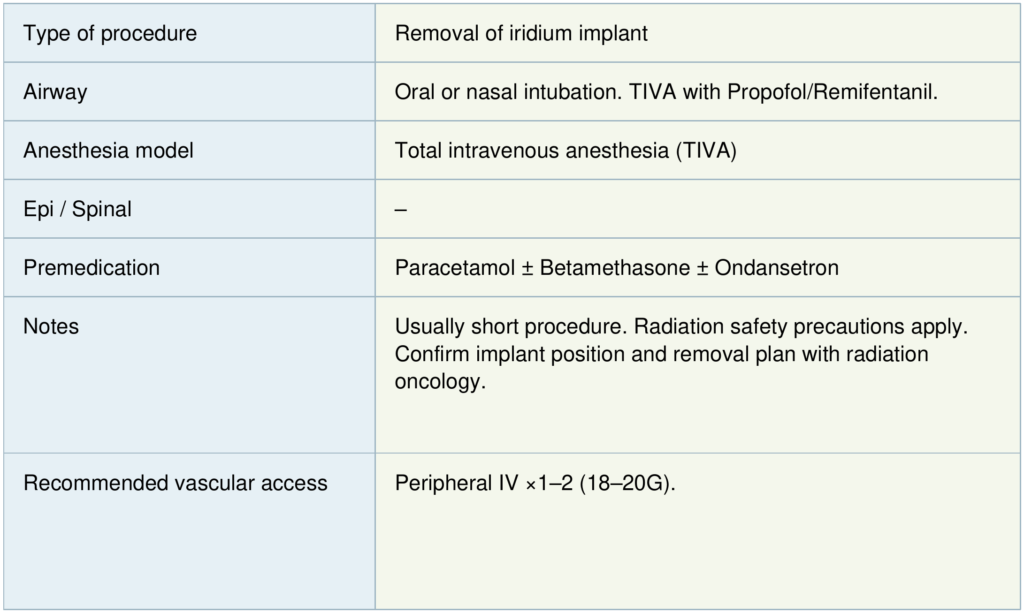This screenshot has height=613, width=1024.
Task: Click the word "oncology" in Notes
Action: click(x=440, y=383)
